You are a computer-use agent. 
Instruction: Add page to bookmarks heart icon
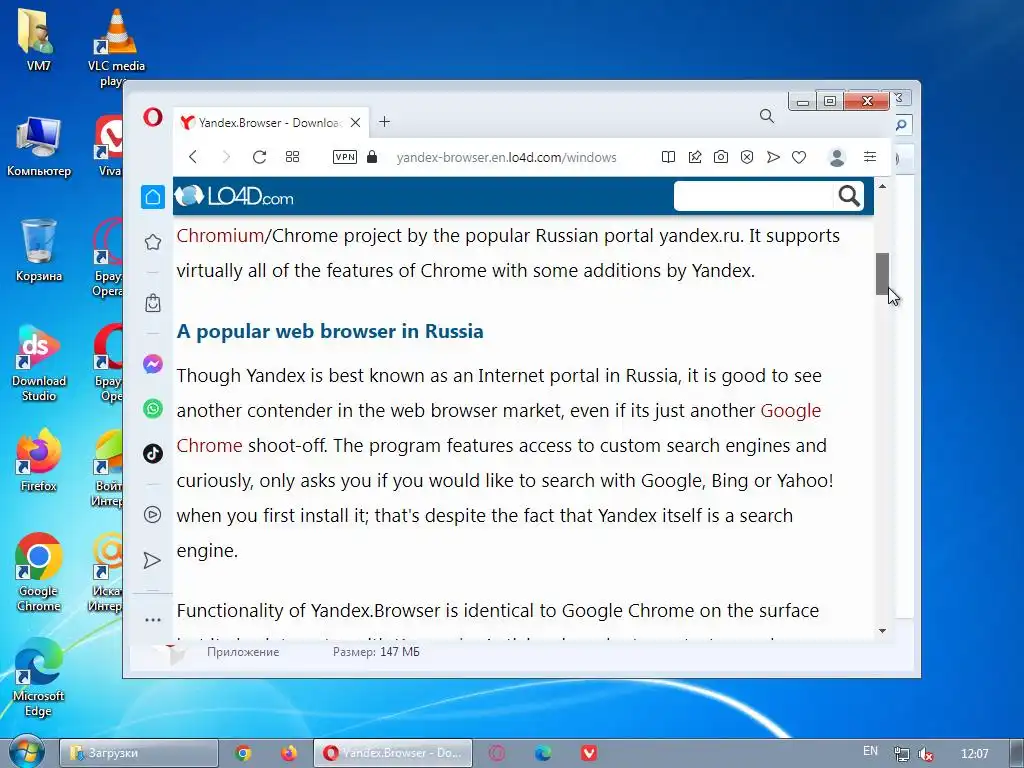click(799, 157)
